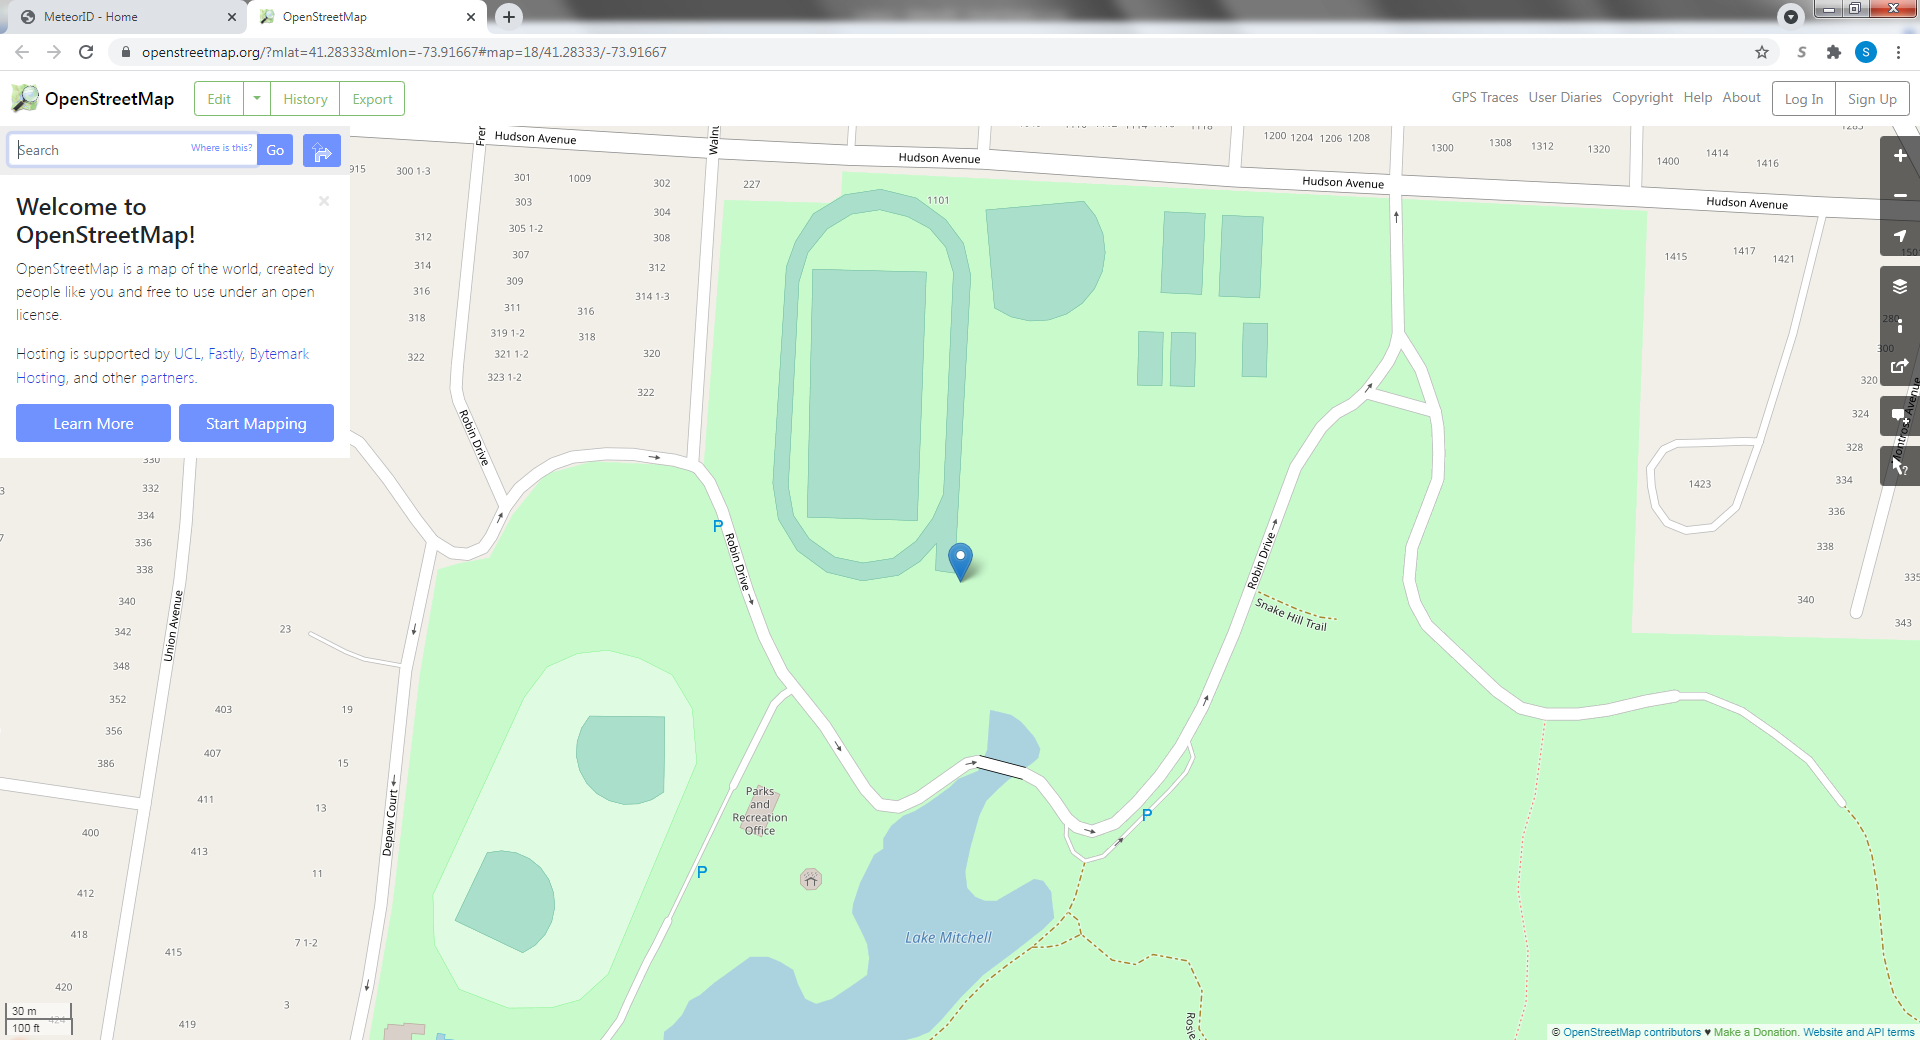
Task: Zoom out using the minus map control
Action: (x=1900, y=196)
